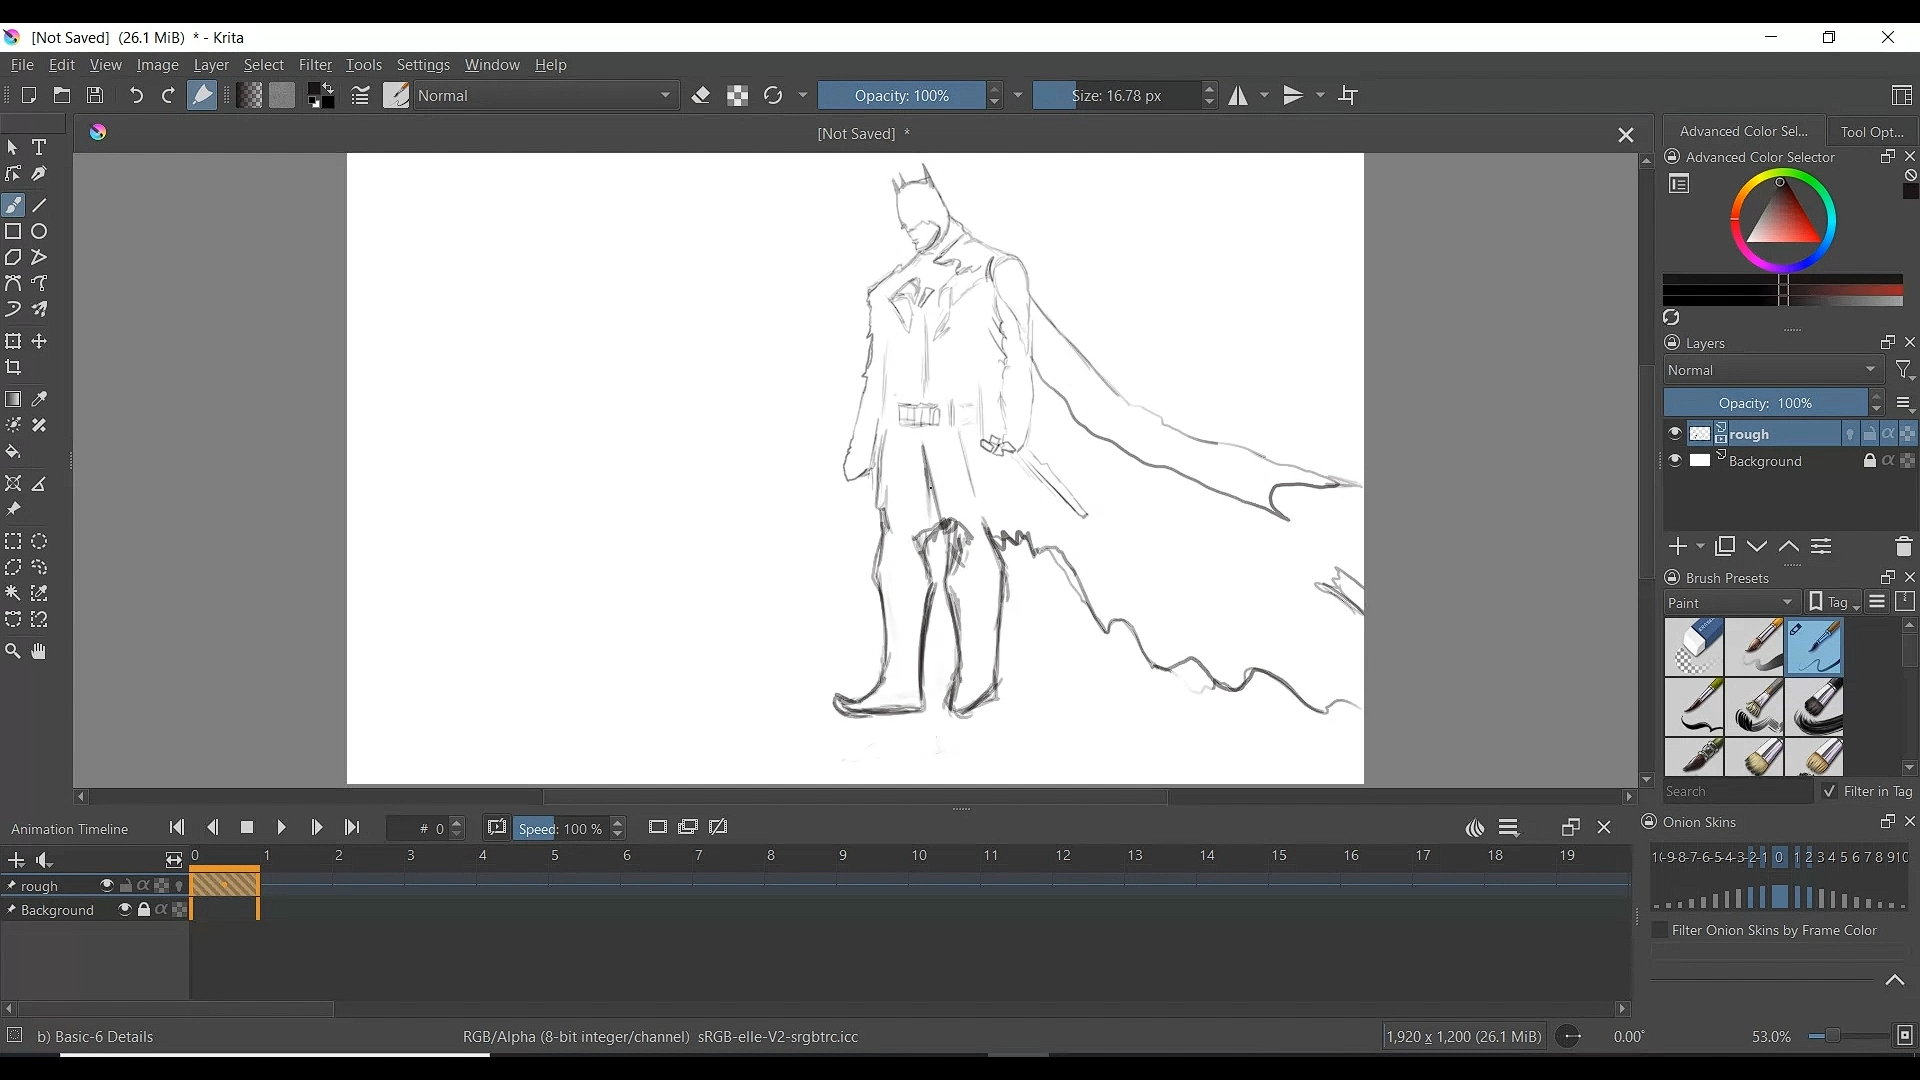The height and width of the screenshot is (1080, 1920).
Task: Pick the Fill bucket tool
Action: pos(13,453)
